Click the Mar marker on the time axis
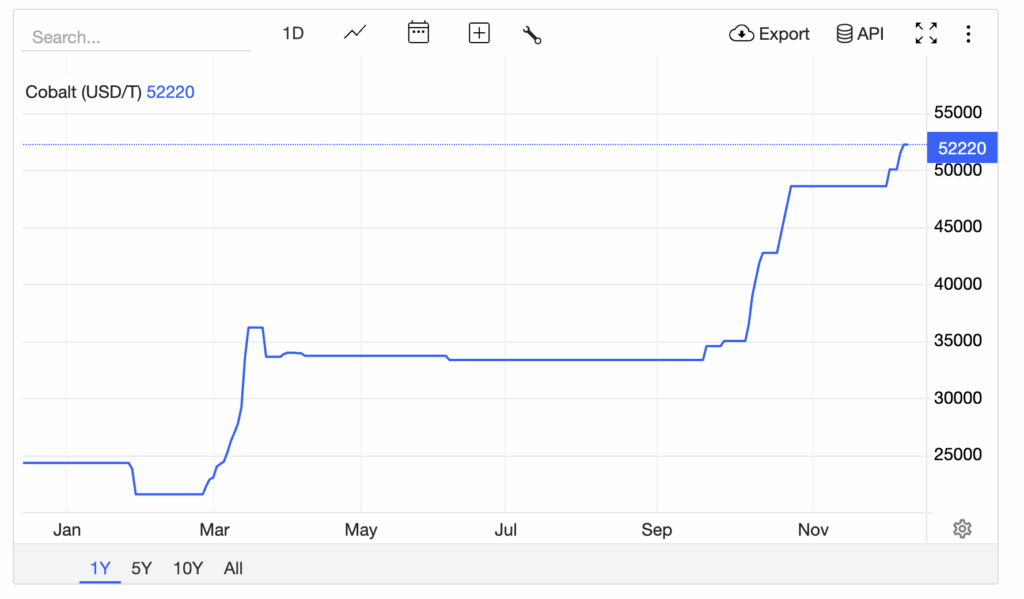The image size is (1024, 599). coord(214,529)
